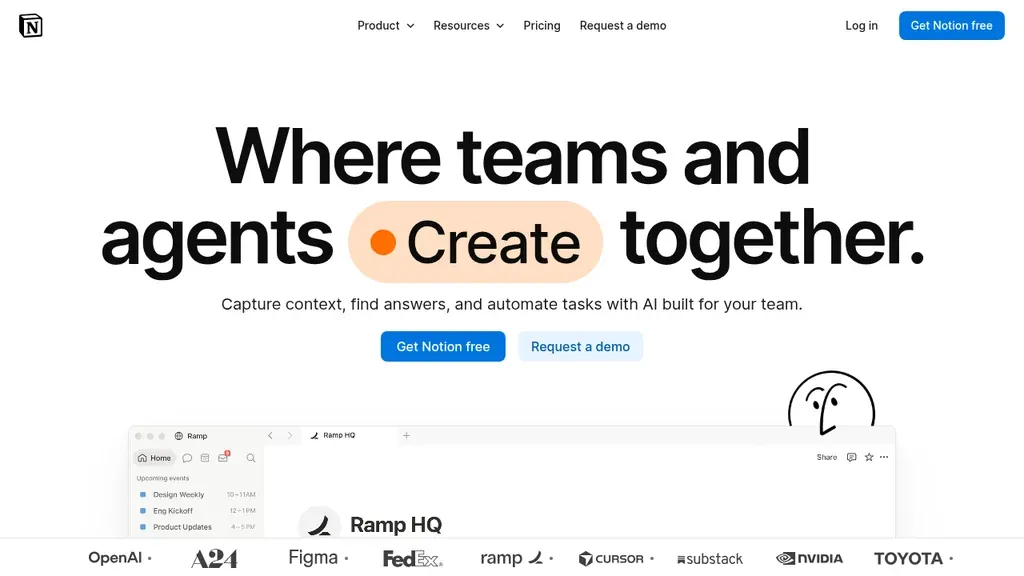Click the 10–11AM time for Design Weekly
This screenshot has height=576, width=1024.
[x=241, y=494]
